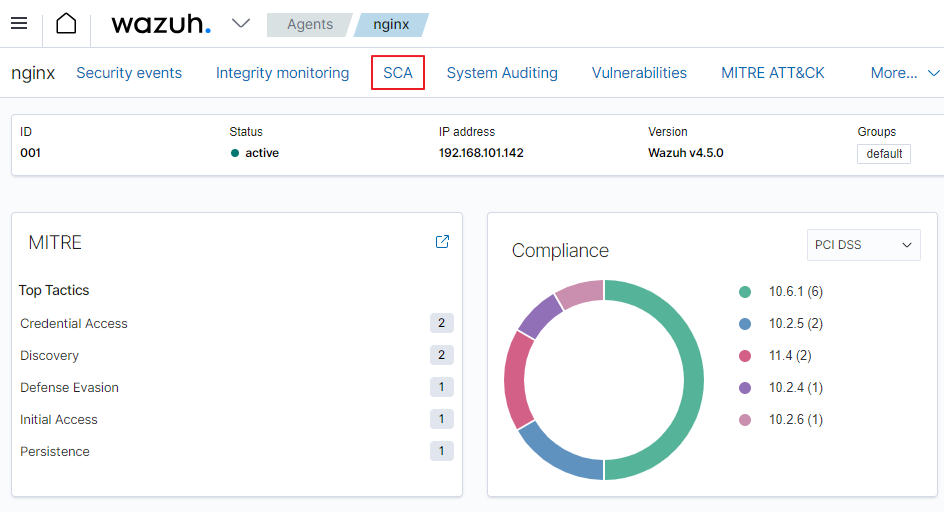This screenshot has height=512, width=944.
Task: Open the Agents breadcrumb
Action: [309, 25]
